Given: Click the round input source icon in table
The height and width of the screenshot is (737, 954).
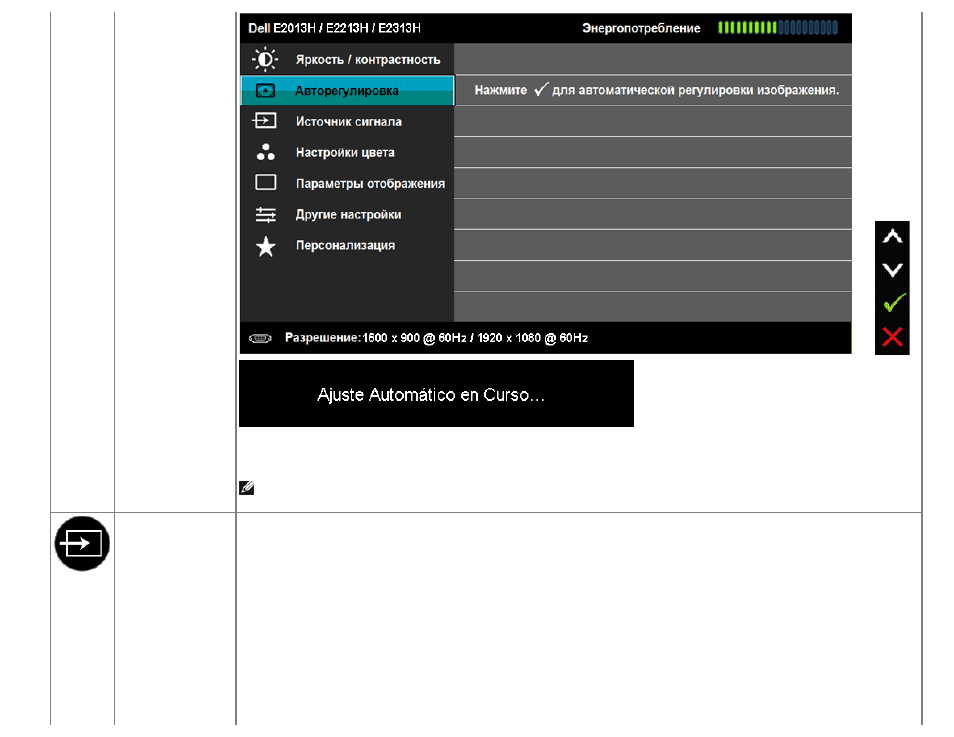Looking at the screenshot, I should tap(82, 543).
